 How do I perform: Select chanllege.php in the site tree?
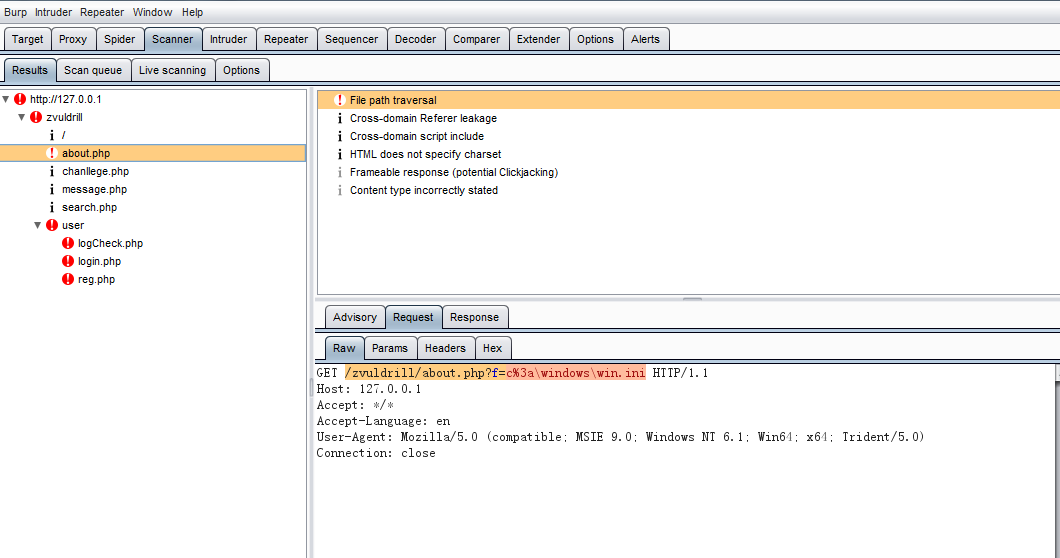[x=95, y=172]
